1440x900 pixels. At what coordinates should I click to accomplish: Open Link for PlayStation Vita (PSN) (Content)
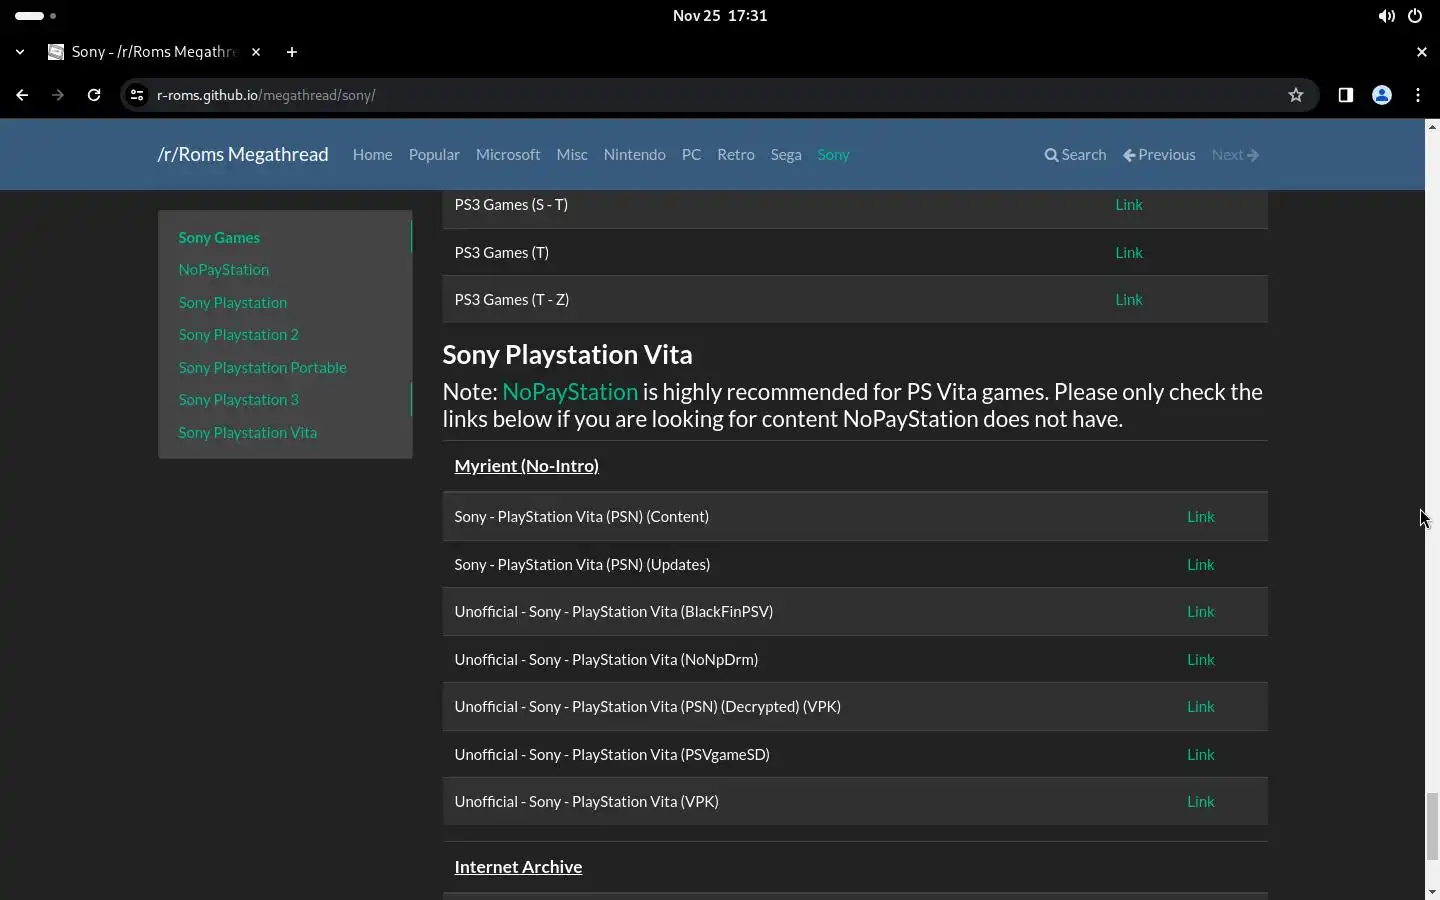1200,516
